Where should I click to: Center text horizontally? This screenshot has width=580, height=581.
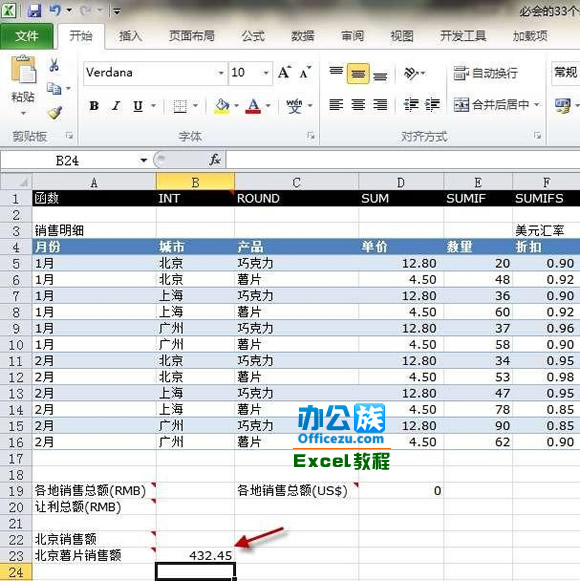358,105
